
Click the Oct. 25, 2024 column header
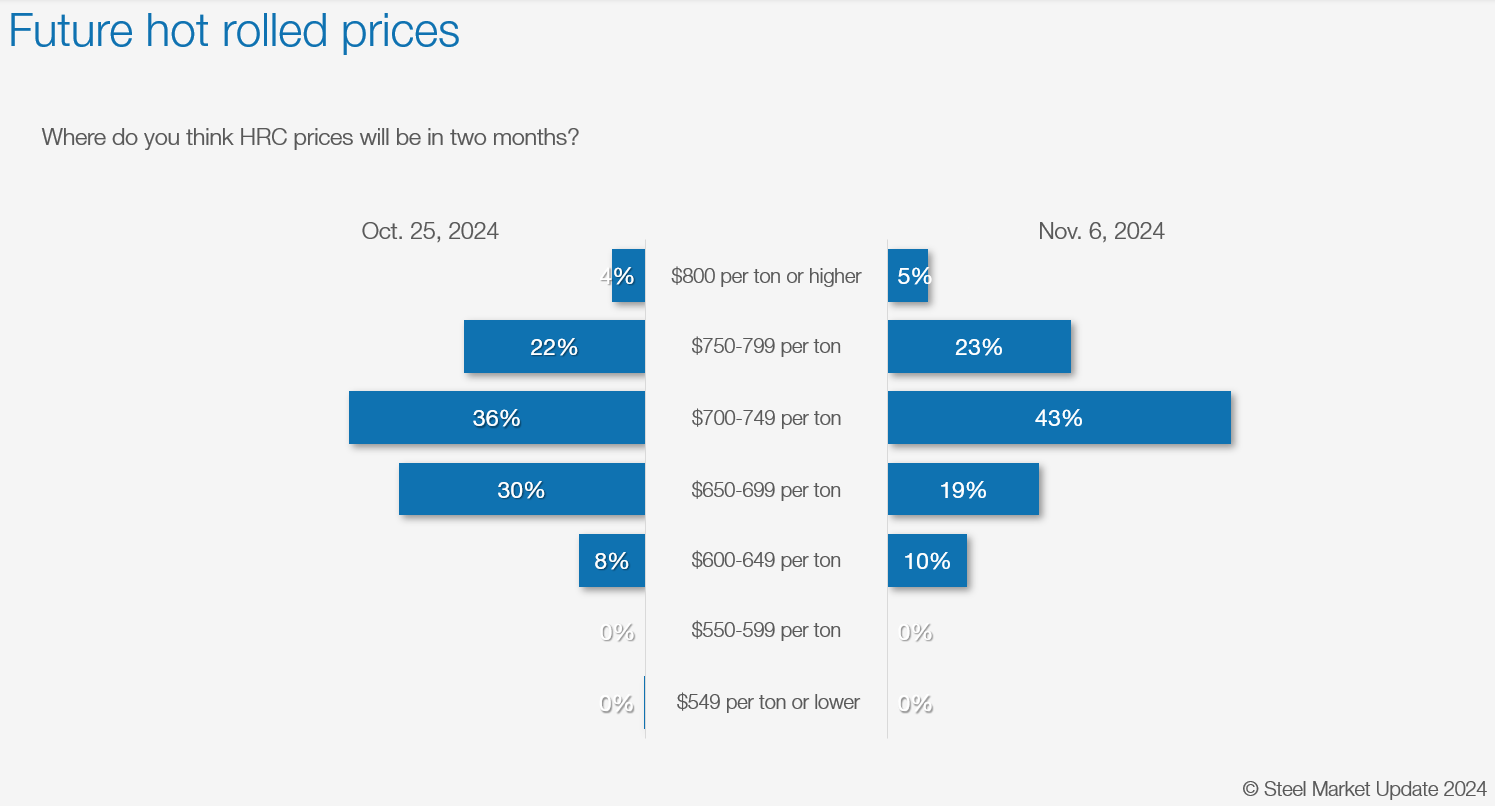[430, 231]
